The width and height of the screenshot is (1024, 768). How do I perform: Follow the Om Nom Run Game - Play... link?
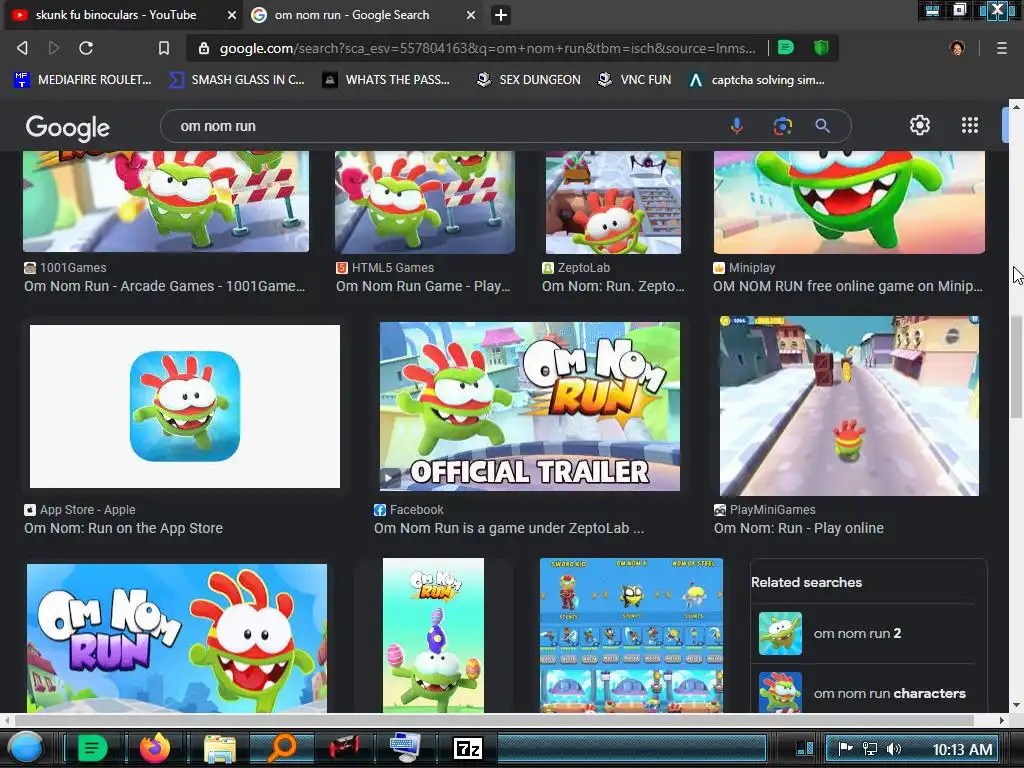click(423, 286)
